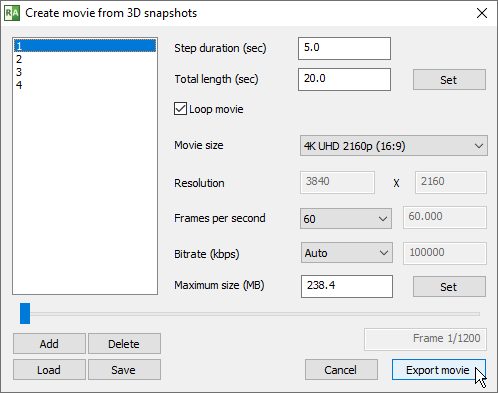The image size is (498, 393).
Task: Select snapshot 3 in the list
Action: point(85,72)
